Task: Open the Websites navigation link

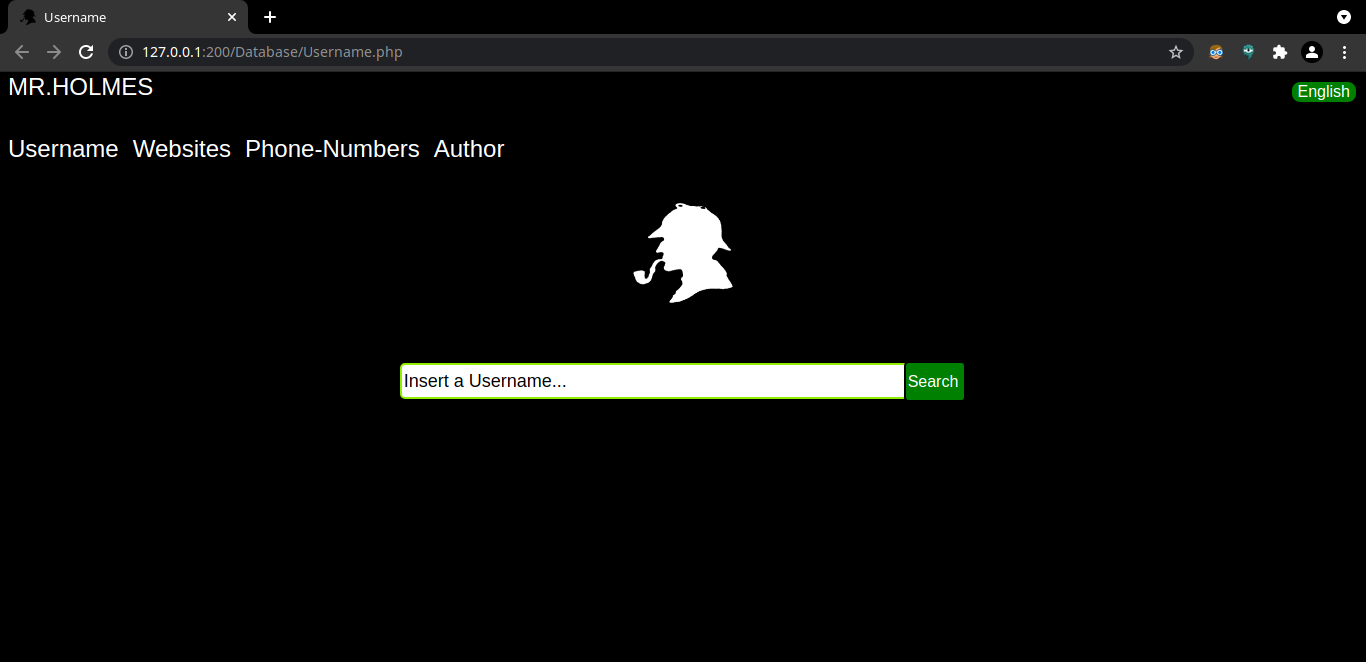Action: click(x=182, y=149)
